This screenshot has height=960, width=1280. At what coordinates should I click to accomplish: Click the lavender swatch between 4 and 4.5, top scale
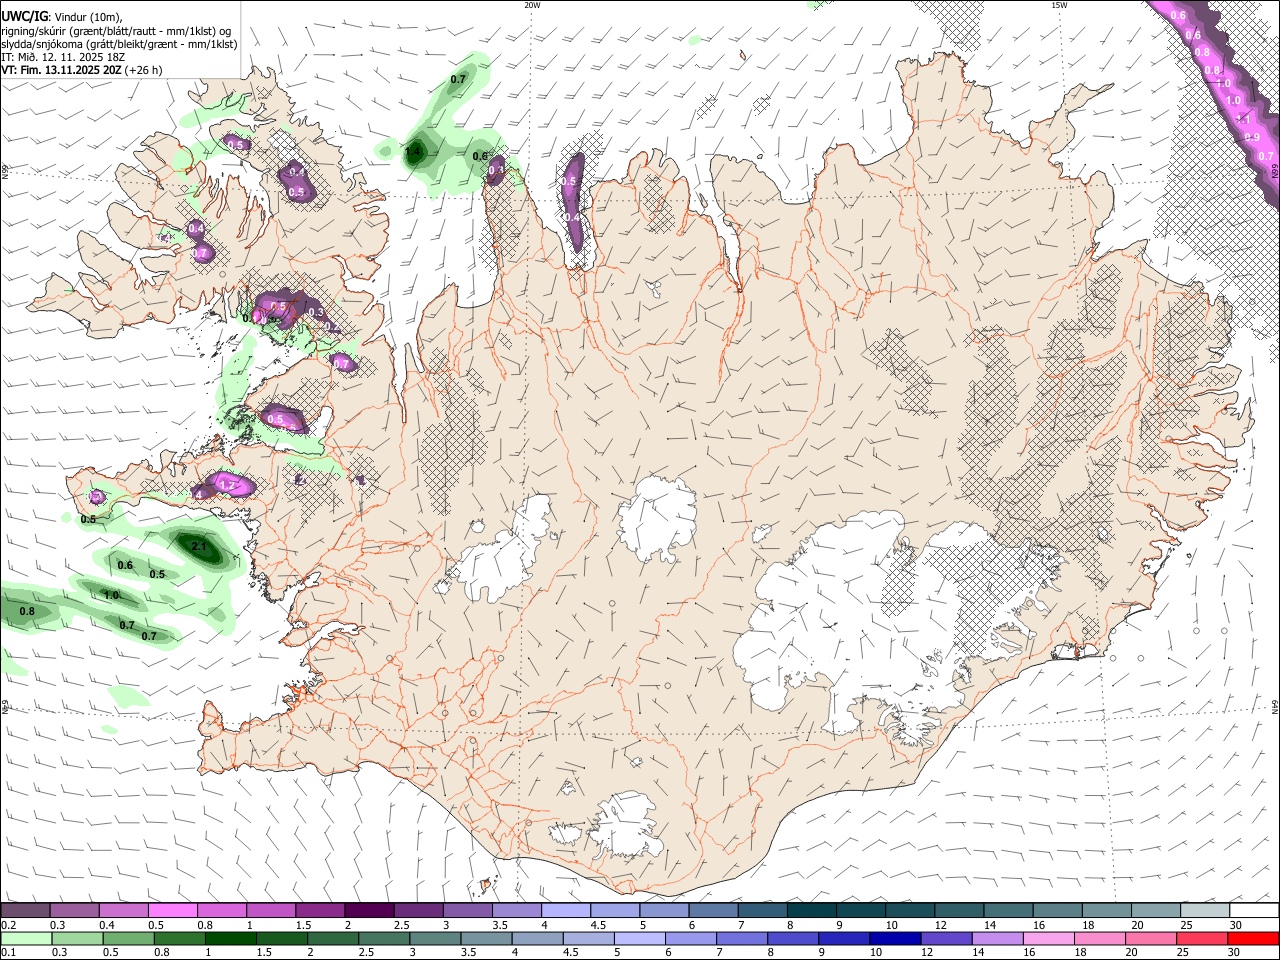(x=566, y=911)
